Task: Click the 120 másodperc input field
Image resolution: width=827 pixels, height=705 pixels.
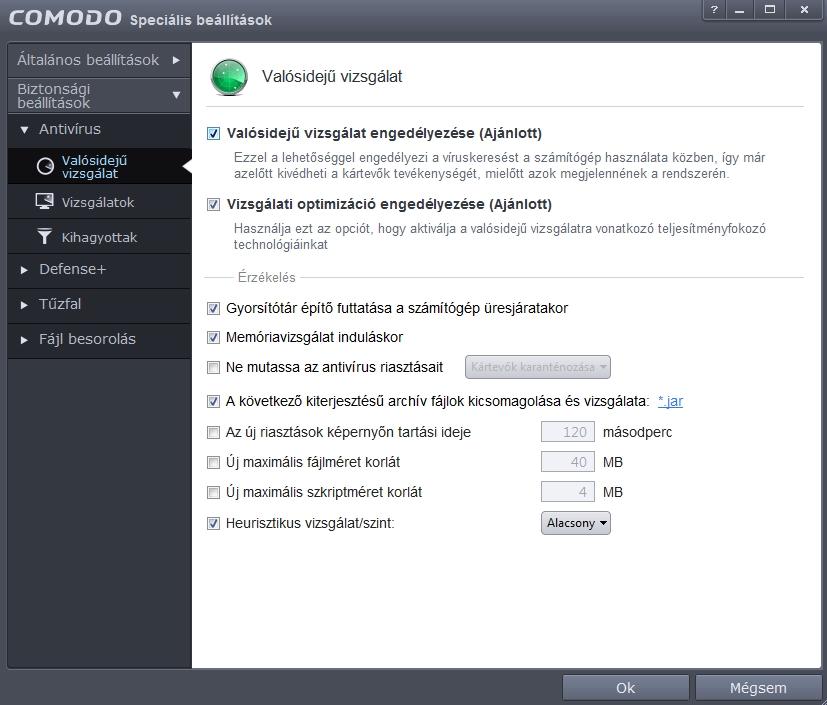Action: point(568,432)
